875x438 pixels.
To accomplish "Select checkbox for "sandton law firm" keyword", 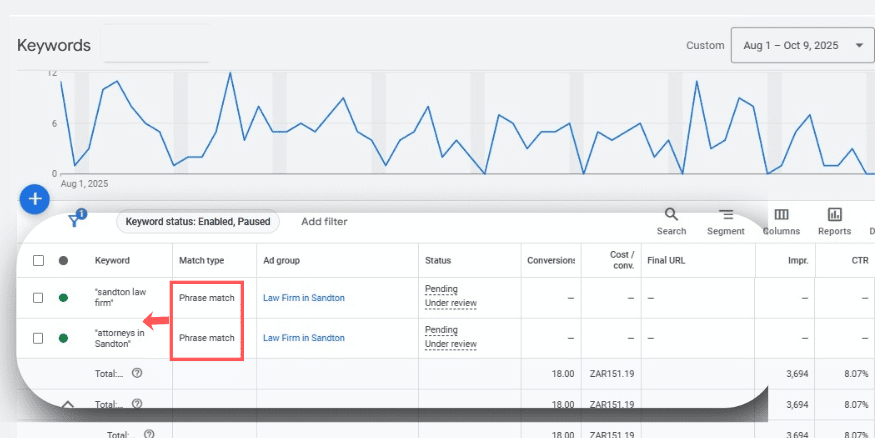I will coord(38,297).
